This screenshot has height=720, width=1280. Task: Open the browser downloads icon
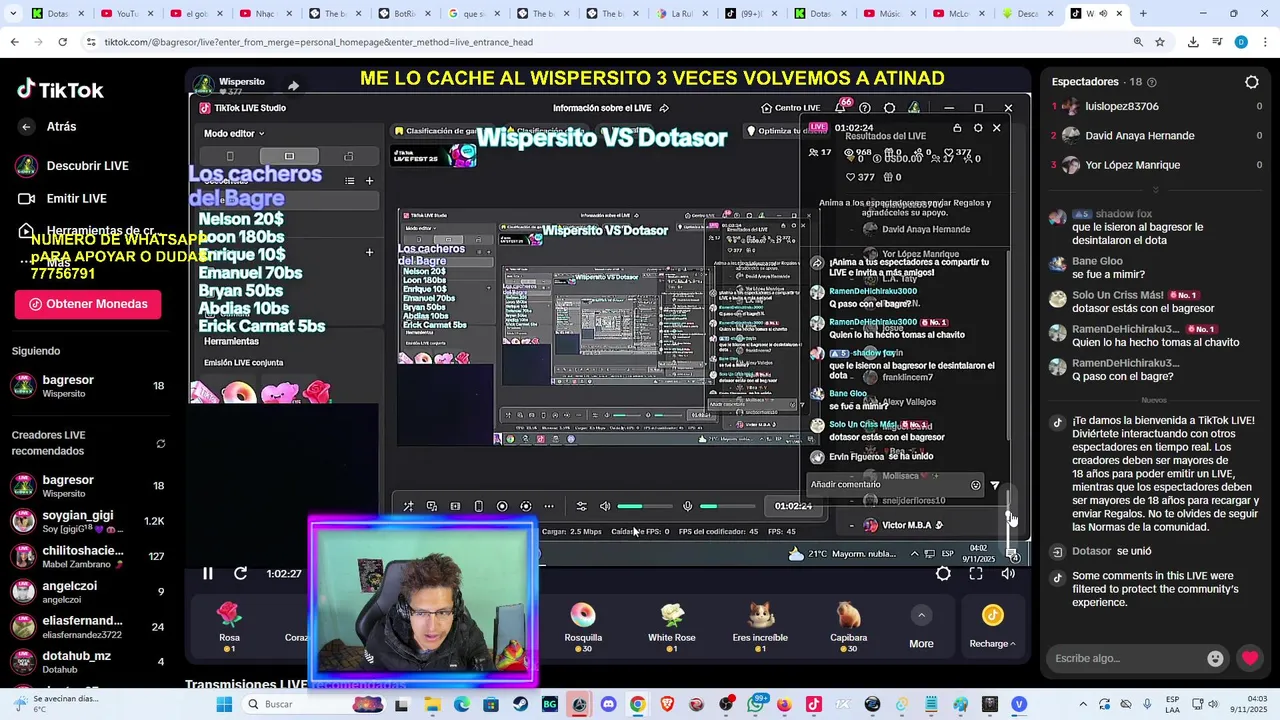click(x=1193, y=42)
